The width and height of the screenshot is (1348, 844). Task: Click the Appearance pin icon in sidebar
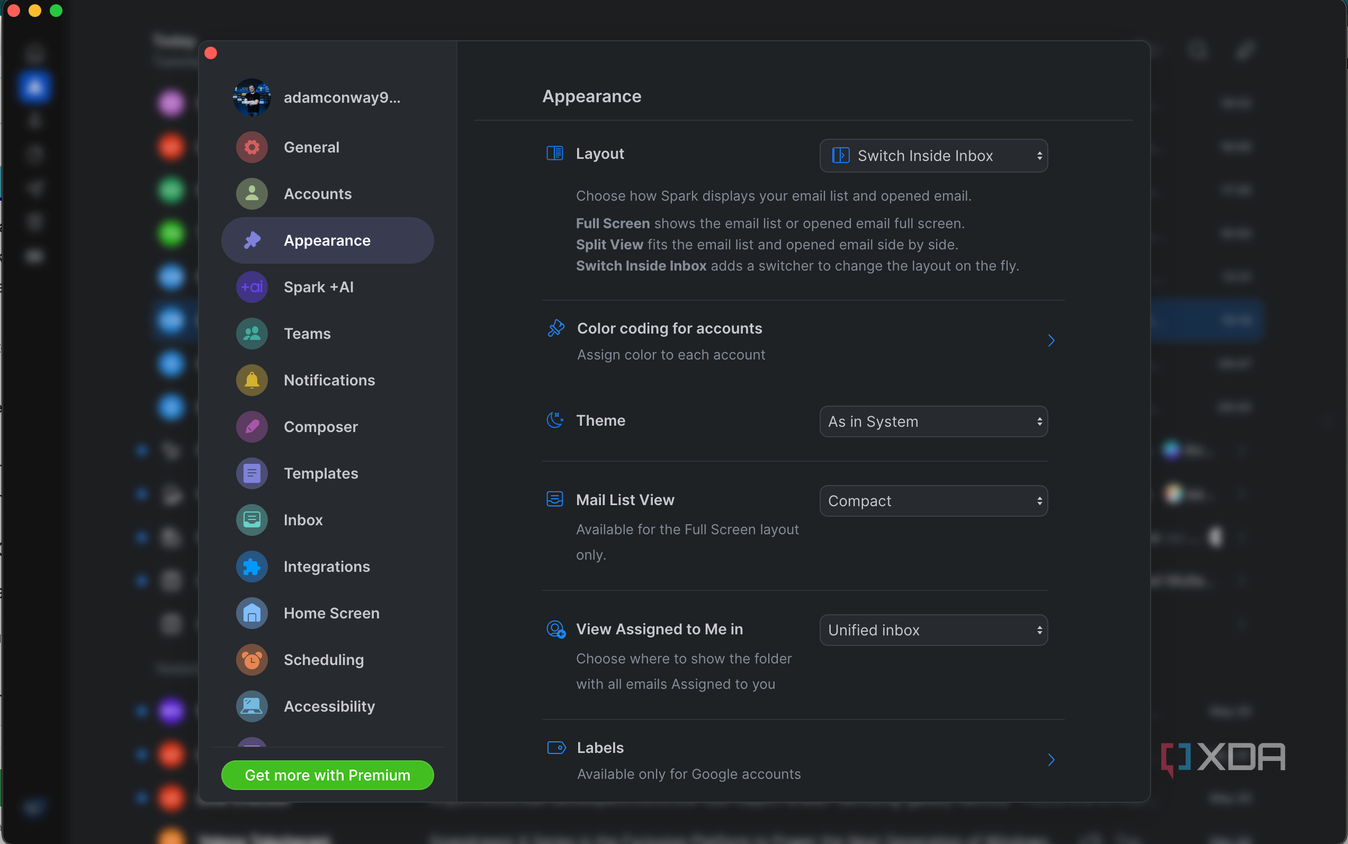pos(252,240)
